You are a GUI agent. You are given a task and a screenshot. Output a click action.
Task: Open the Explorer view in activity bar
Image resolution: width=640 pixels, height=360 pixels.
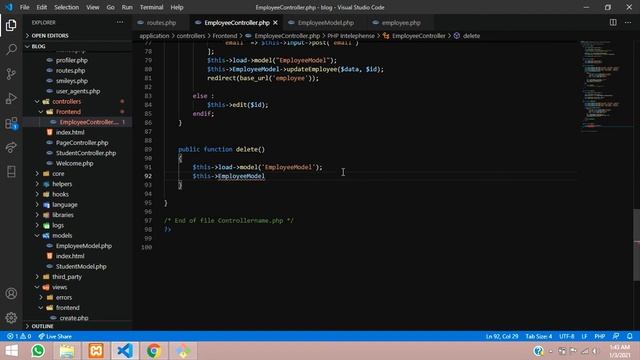pos(11,25)
